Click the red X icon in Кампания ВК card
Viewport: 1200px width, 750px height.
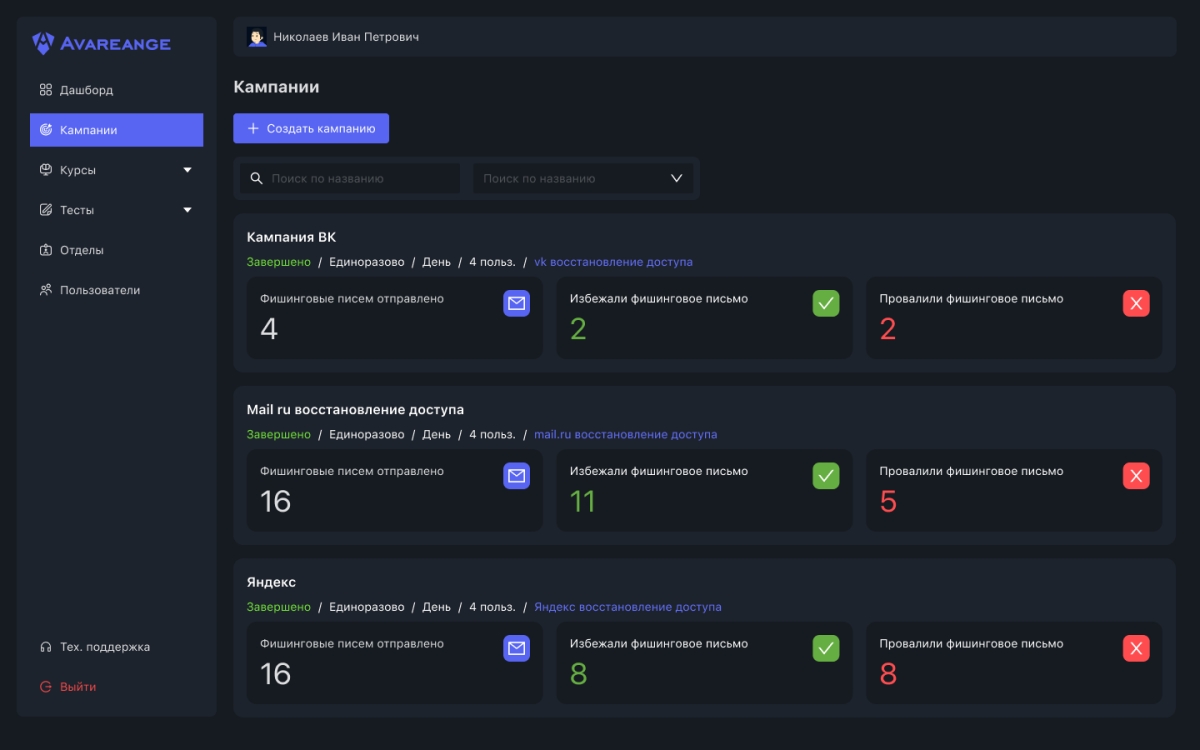pos(1136,303)
